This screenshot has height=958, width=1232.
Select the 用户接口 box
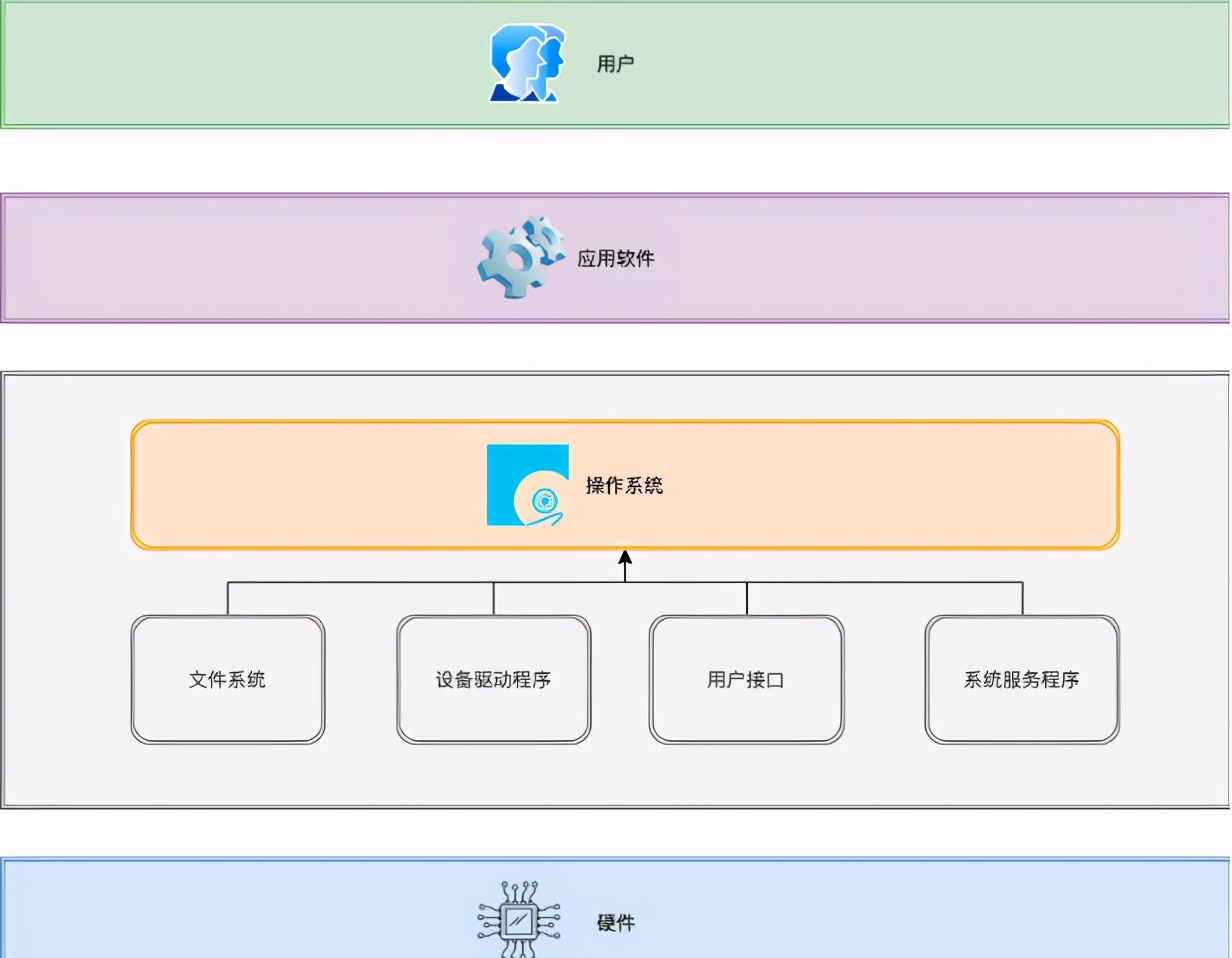746,678
